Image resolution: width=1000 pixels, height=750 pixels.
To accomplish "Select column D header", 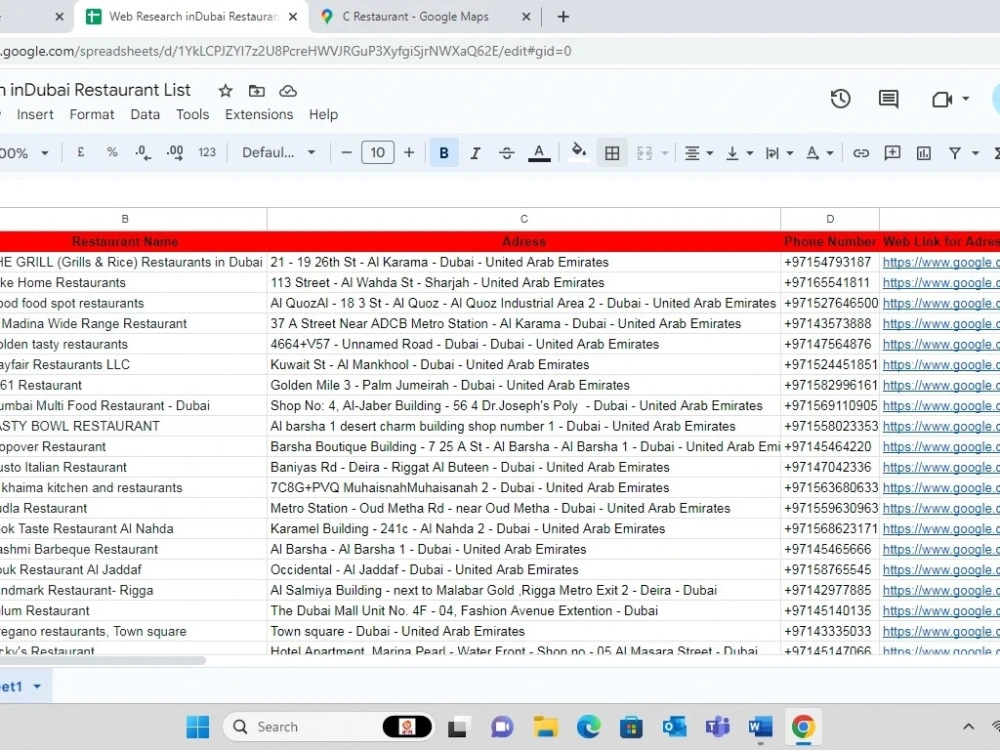I will pyautogui.click(x=830, y=219).
